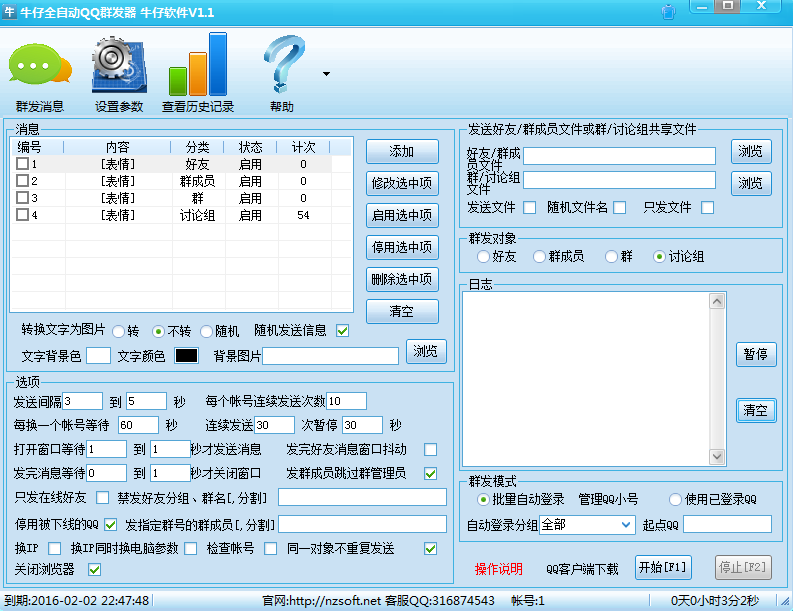Click the 每个帐号连续发送次数 input field
The width and height of the screenshot is (793, 611).
point(346,401)
